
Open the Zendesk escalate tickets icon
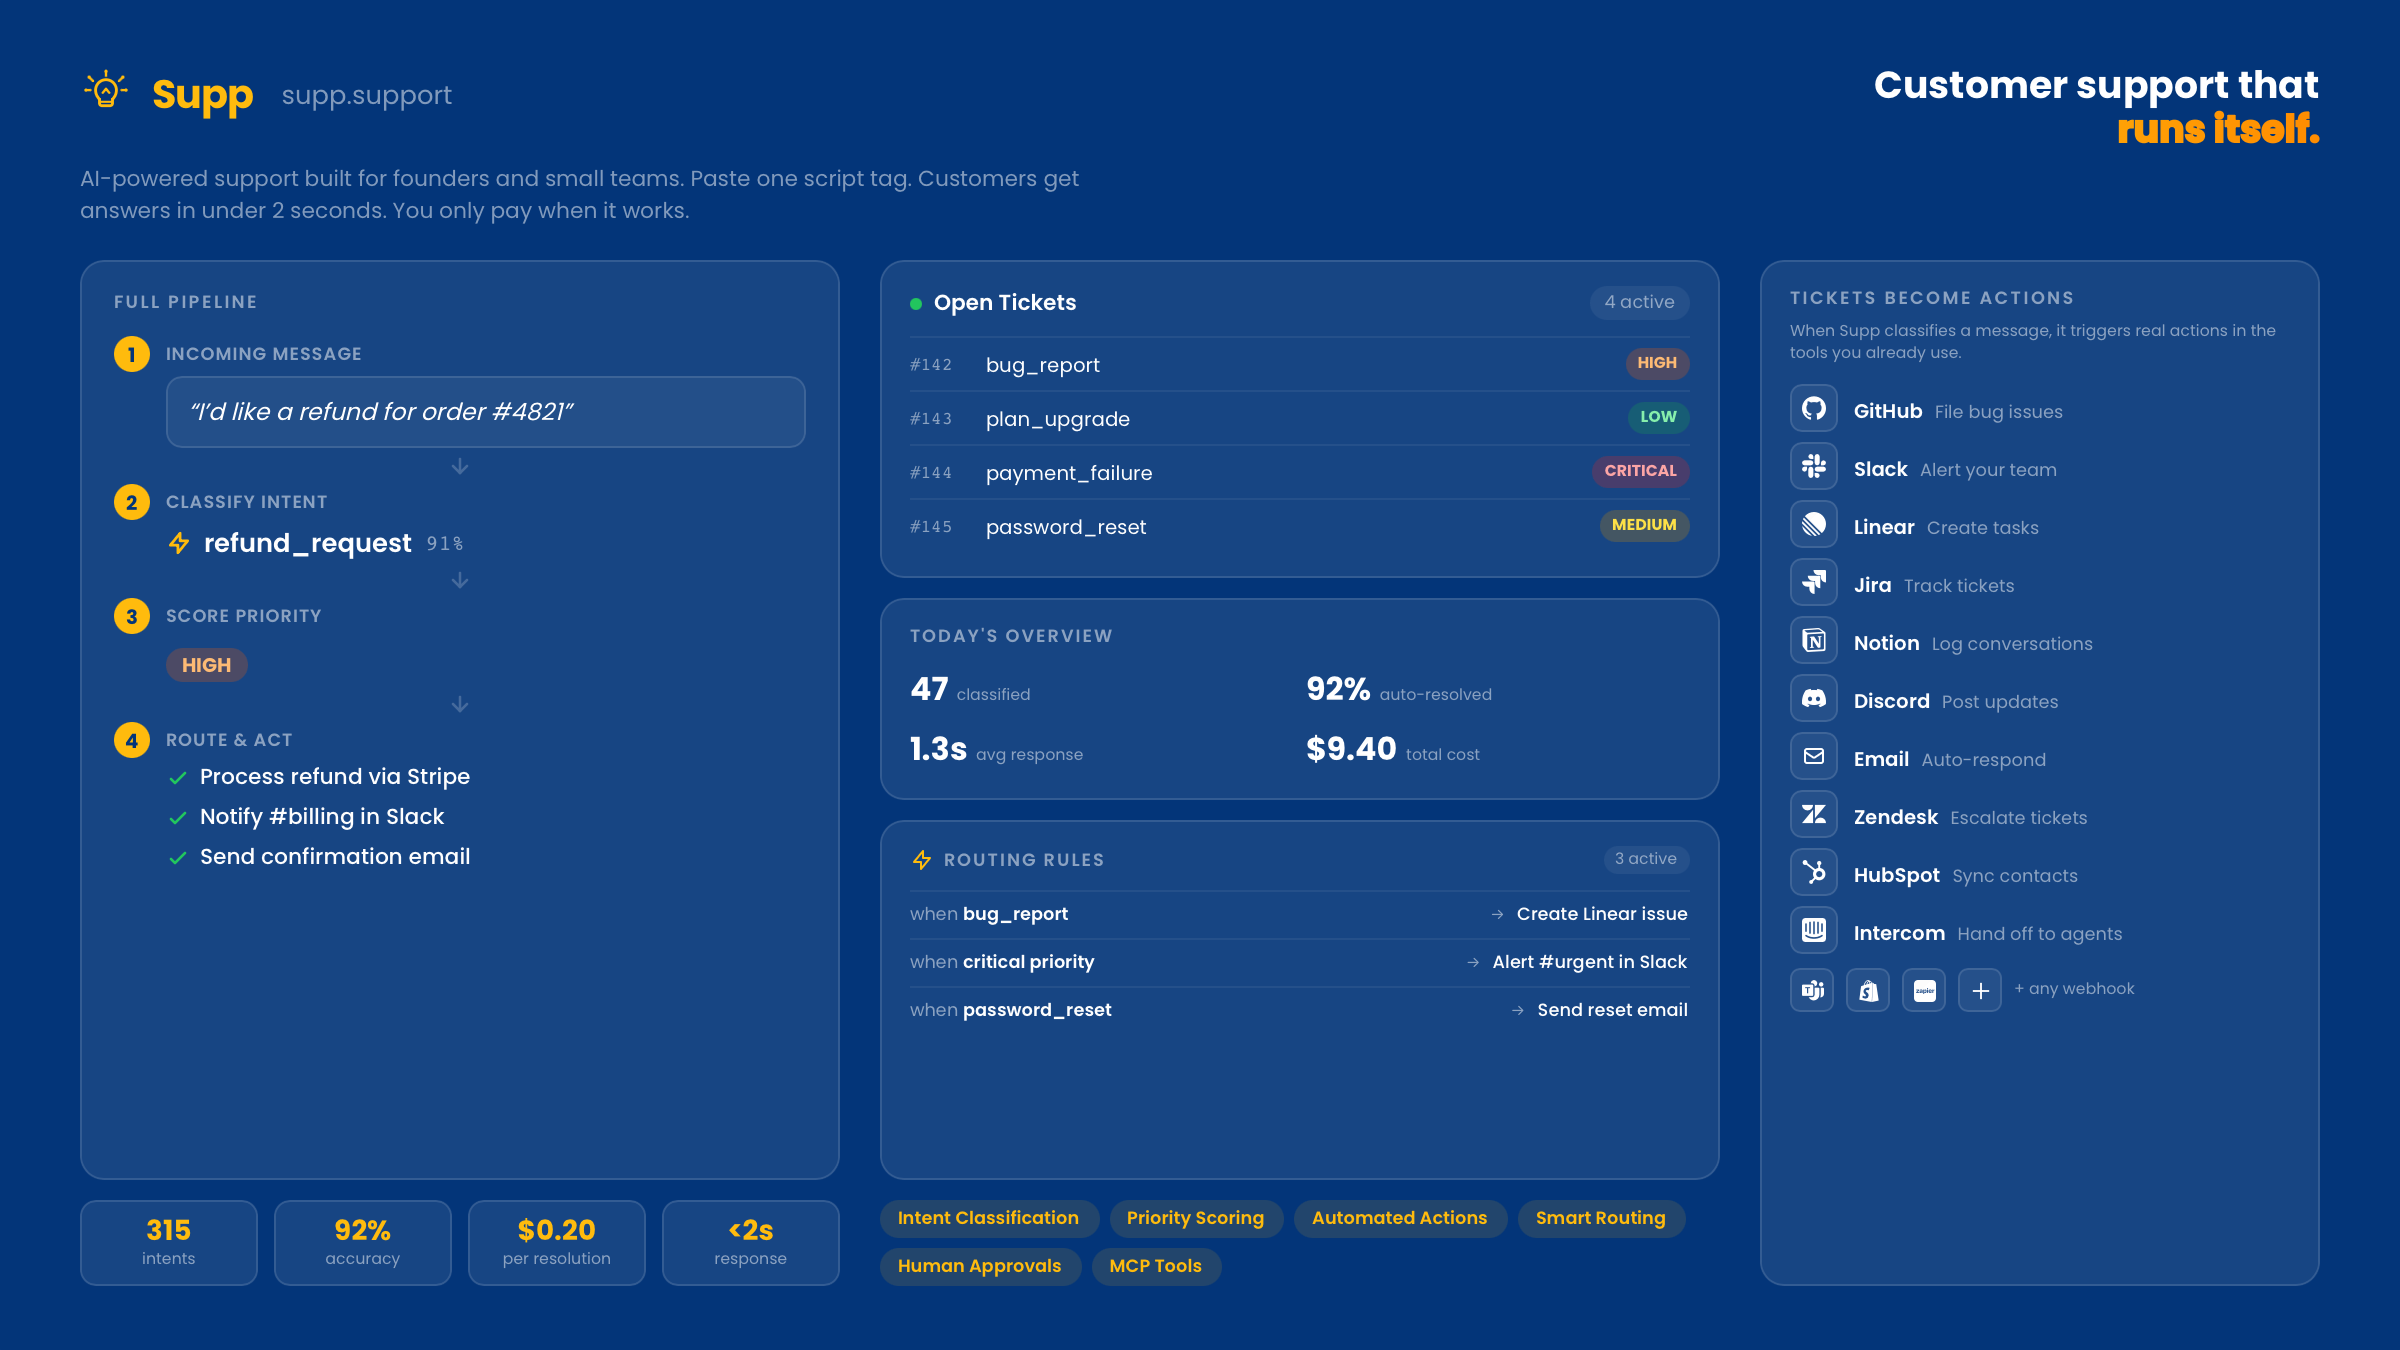[1813, 815]
